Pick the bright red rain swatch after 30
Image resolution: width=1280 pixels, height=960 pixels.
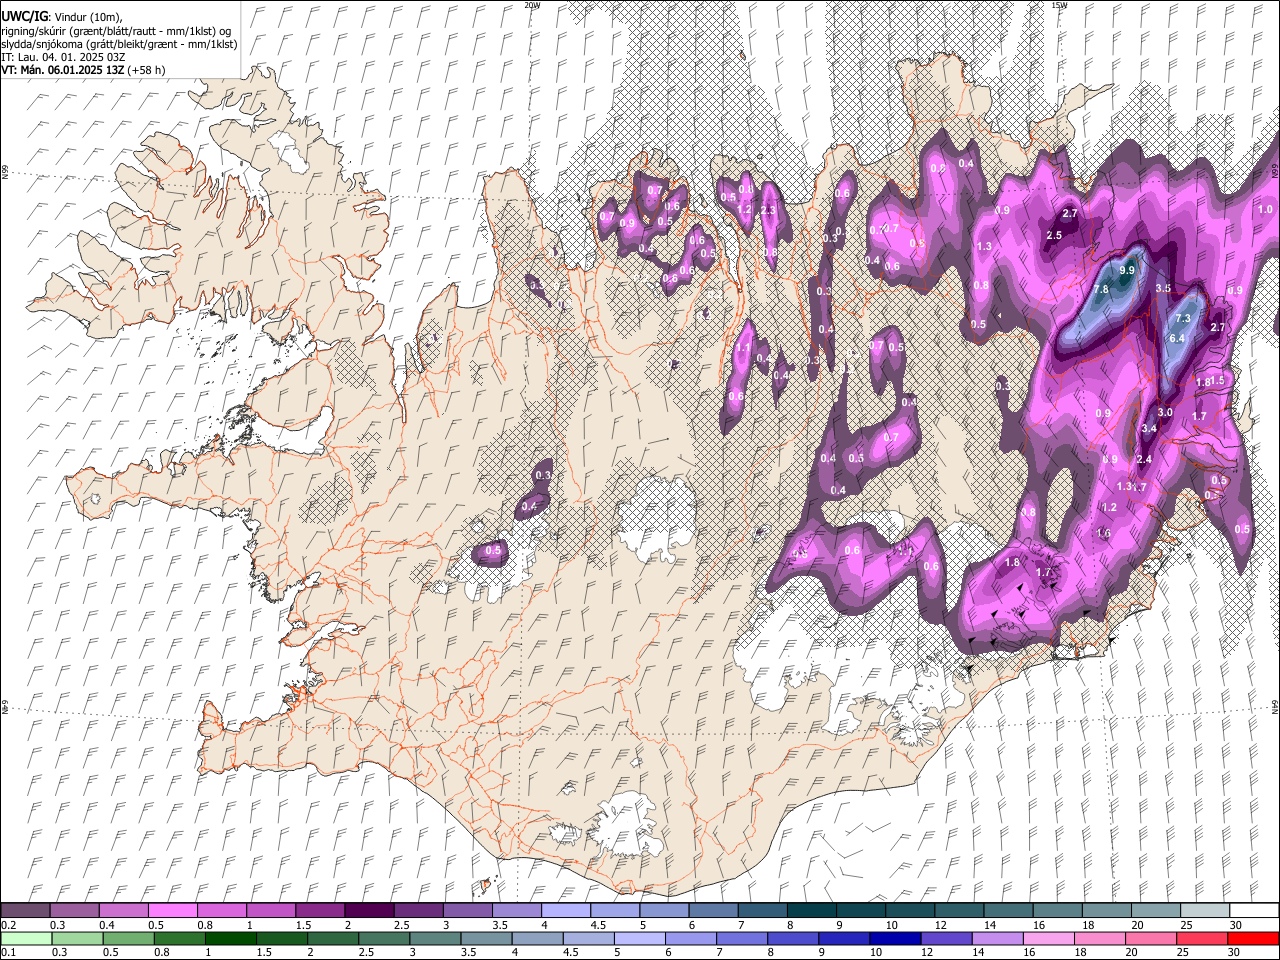click(1253, 939)
